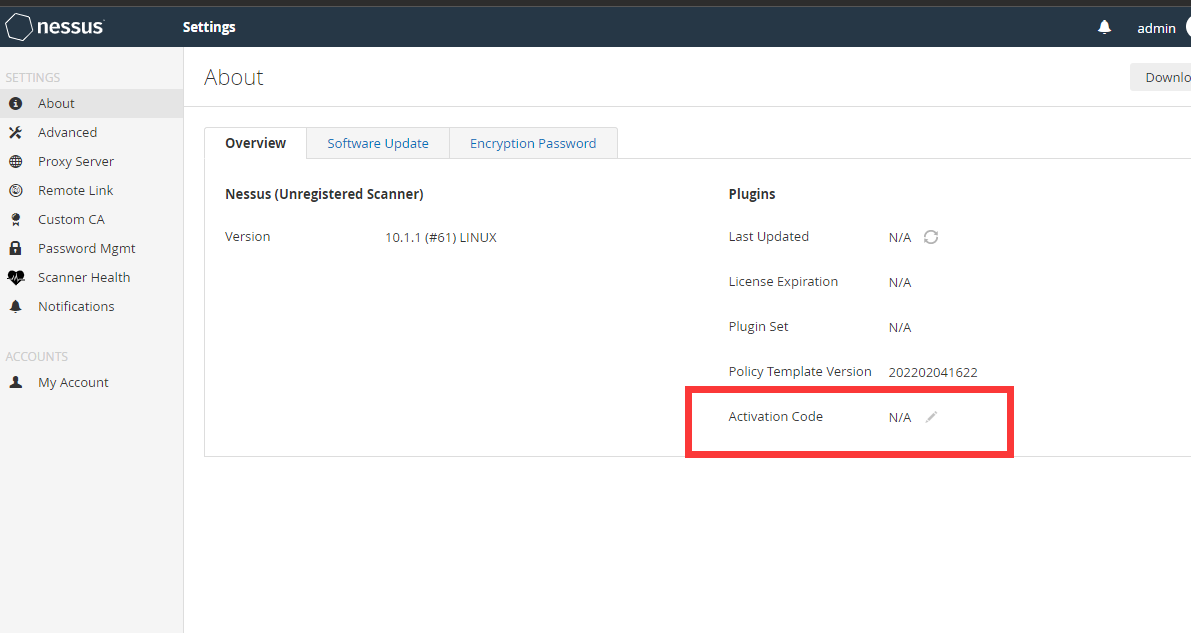Click the Notifications bell icon in sidebar
This screenshot has width=1191, height=633.
15,306
